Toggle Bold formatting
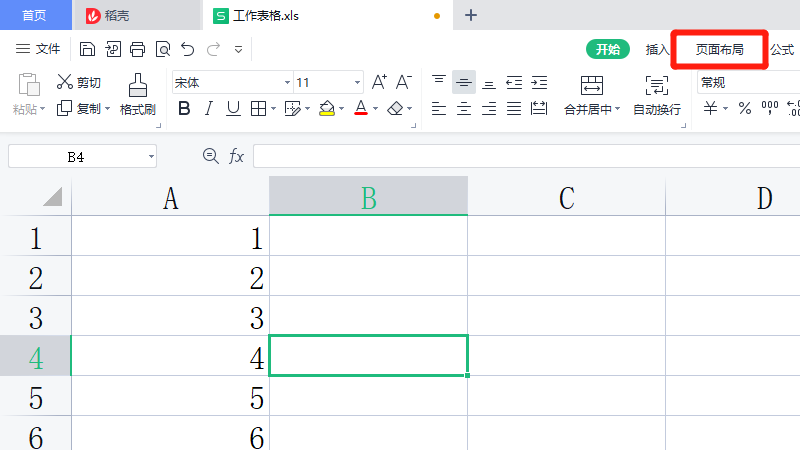The image size is (800, 450). pyautogui.click(x=184, y=108)
